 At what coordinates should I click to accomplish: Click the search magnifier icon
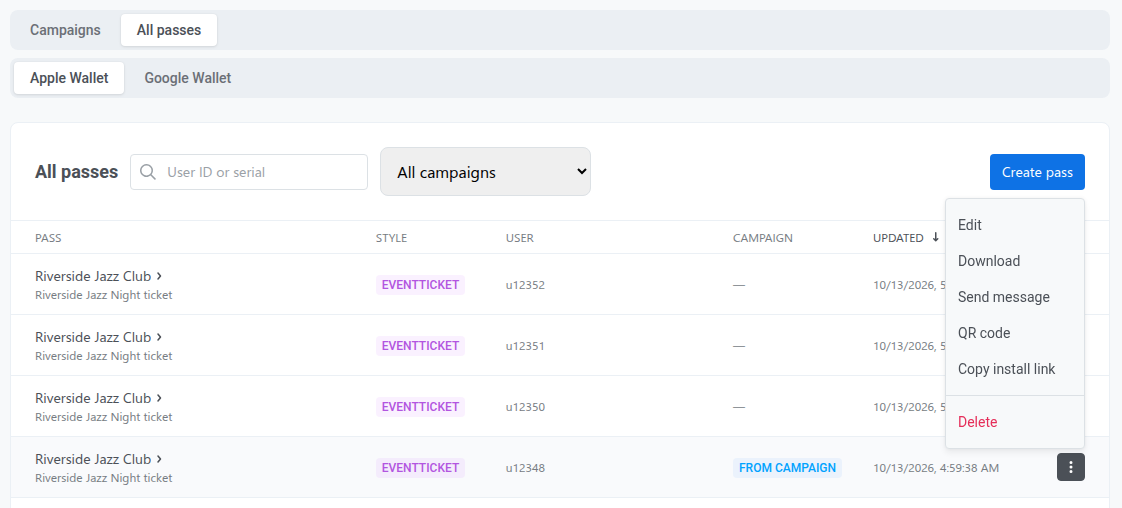pos(148,172)
